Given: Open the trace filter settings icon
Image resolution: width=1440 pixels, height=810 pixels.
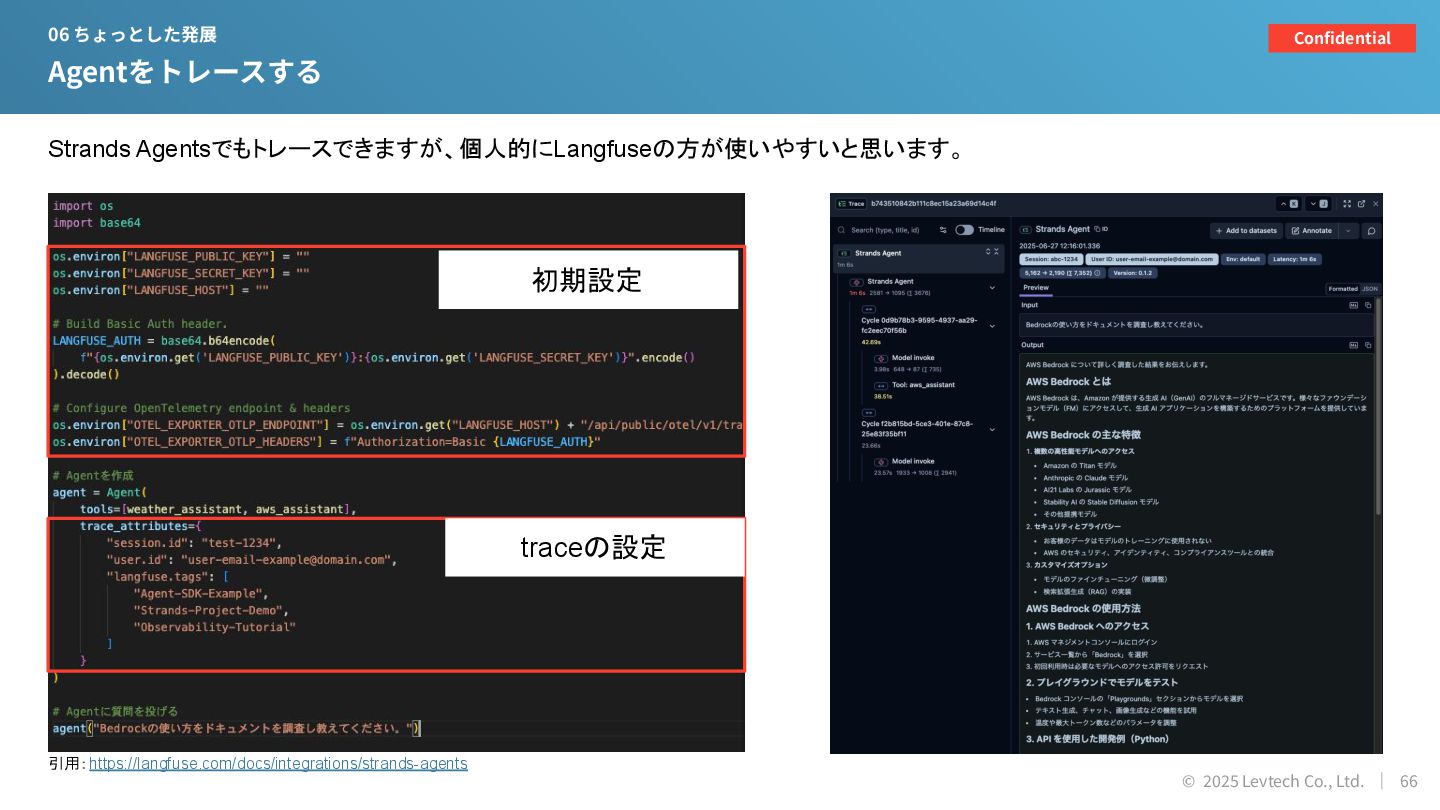Looking at the screenshot, I should [943, 230].
